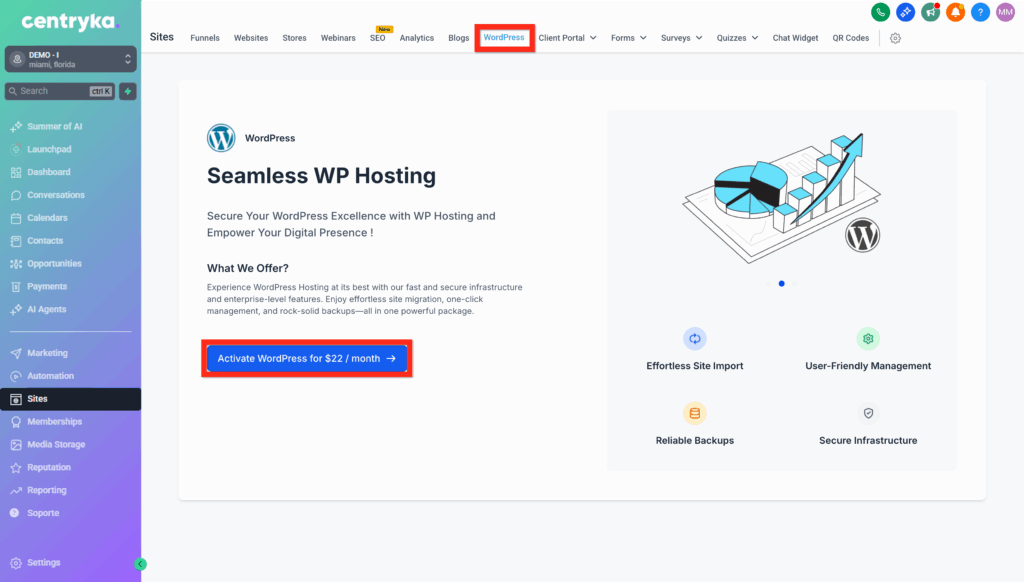Expand the Quizzes dropdown

click(x=737, y=38)
